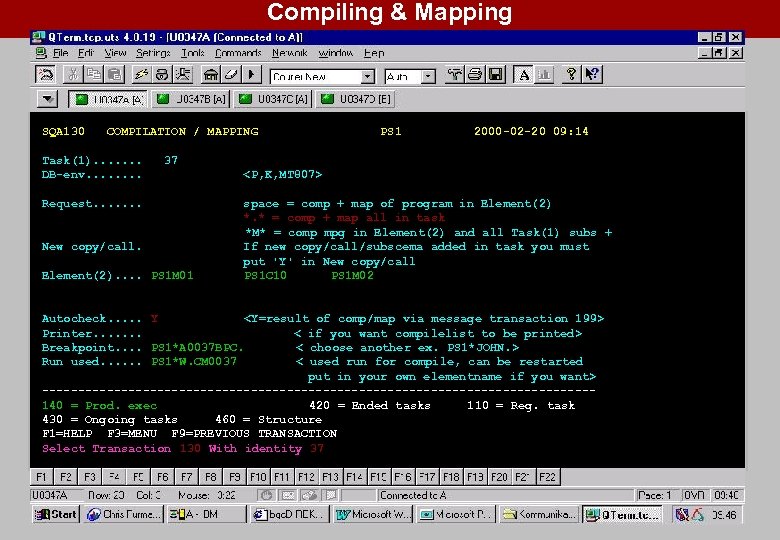Open the Commands menu
Image resolution: width=780 pixels, height=540 pixels.
click(238, 53)
